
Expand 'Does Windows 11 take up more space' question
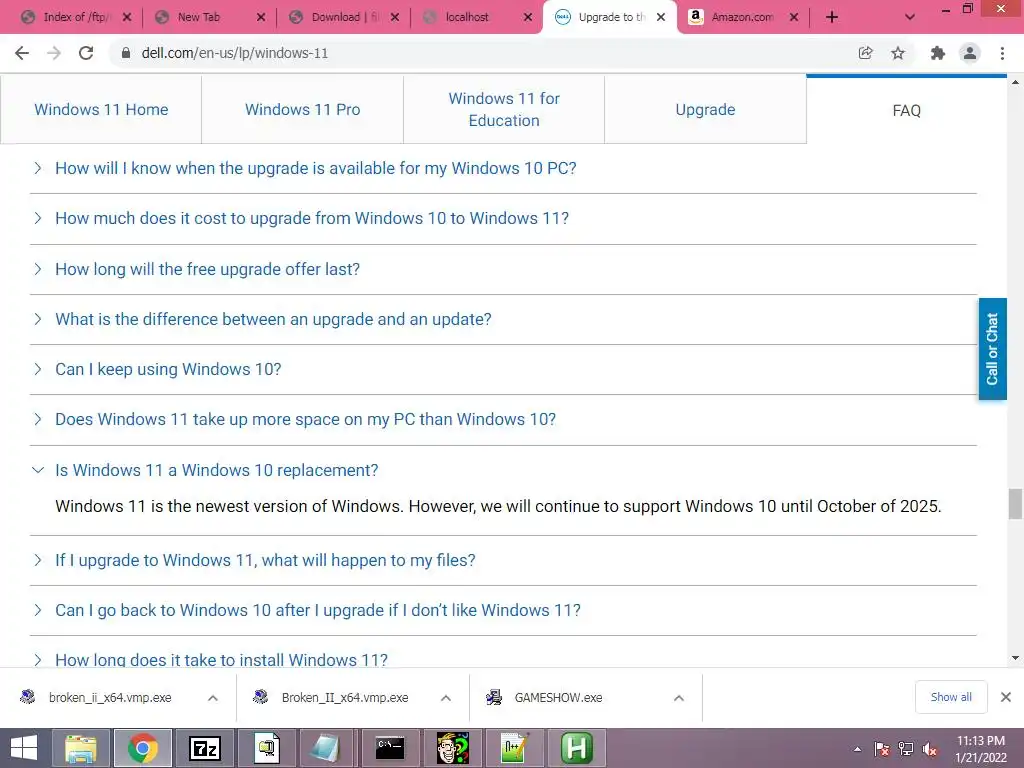pyautogui.click(x=305, y=419)
